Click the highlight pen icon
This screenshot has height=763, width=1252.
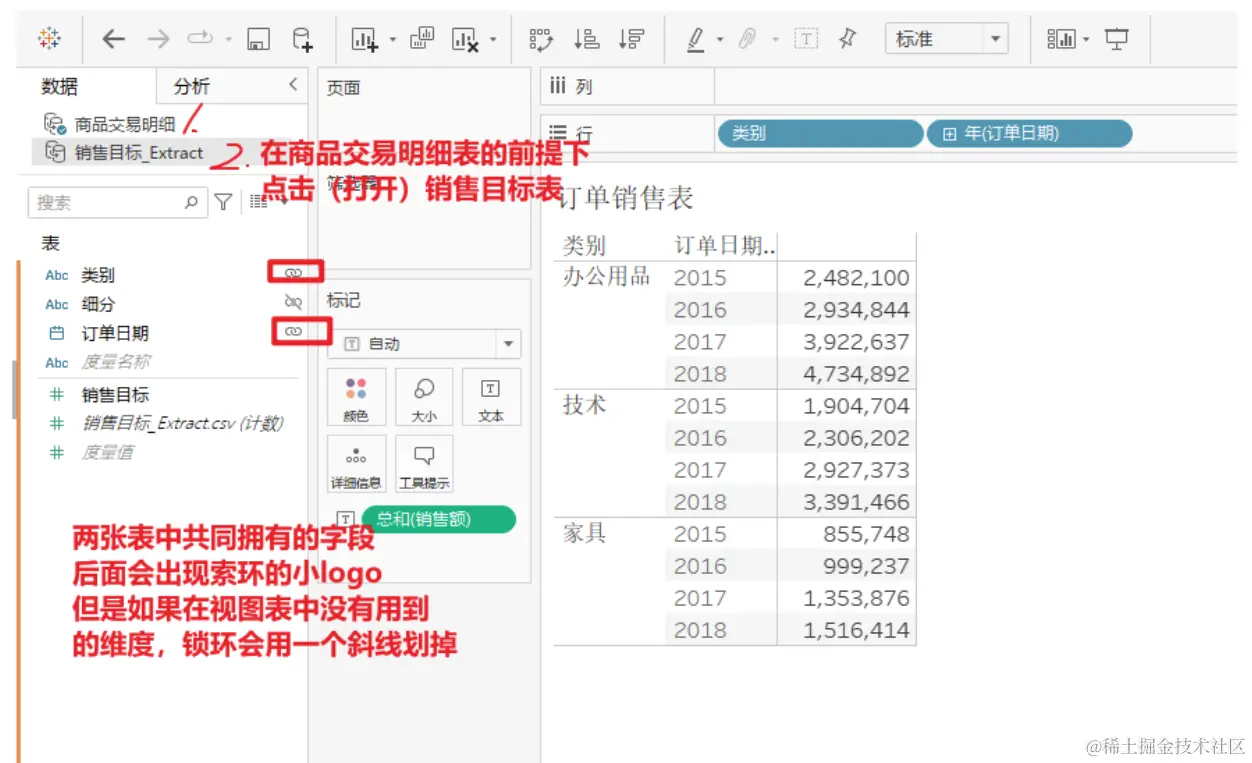pos(696,39)
